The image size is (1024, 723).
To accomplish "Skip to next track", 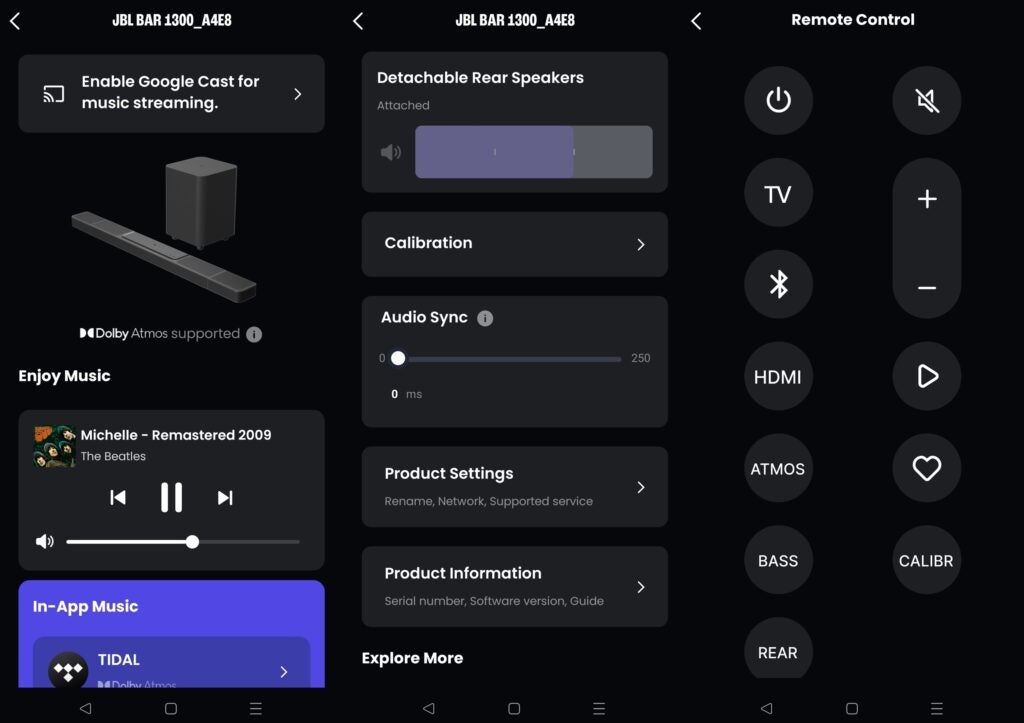I will click(225, 498).
